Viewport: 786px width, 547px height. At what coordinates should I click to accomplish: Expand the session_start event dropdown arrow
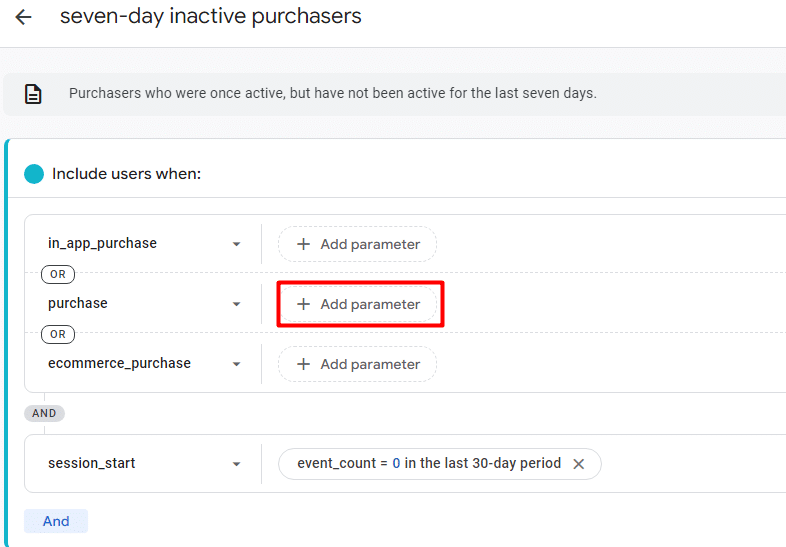point(236,464)
